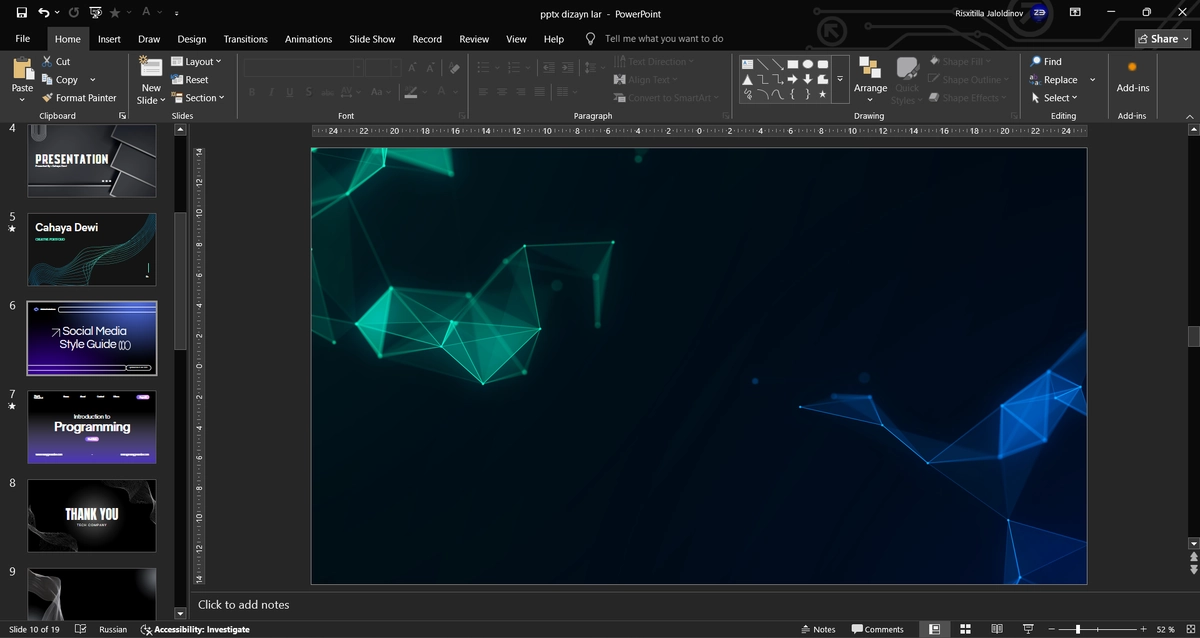This screenshot has width=1200, height=638.
Task: Customize Quick Access Toolbar dropdown
Action: coord(176,13)
